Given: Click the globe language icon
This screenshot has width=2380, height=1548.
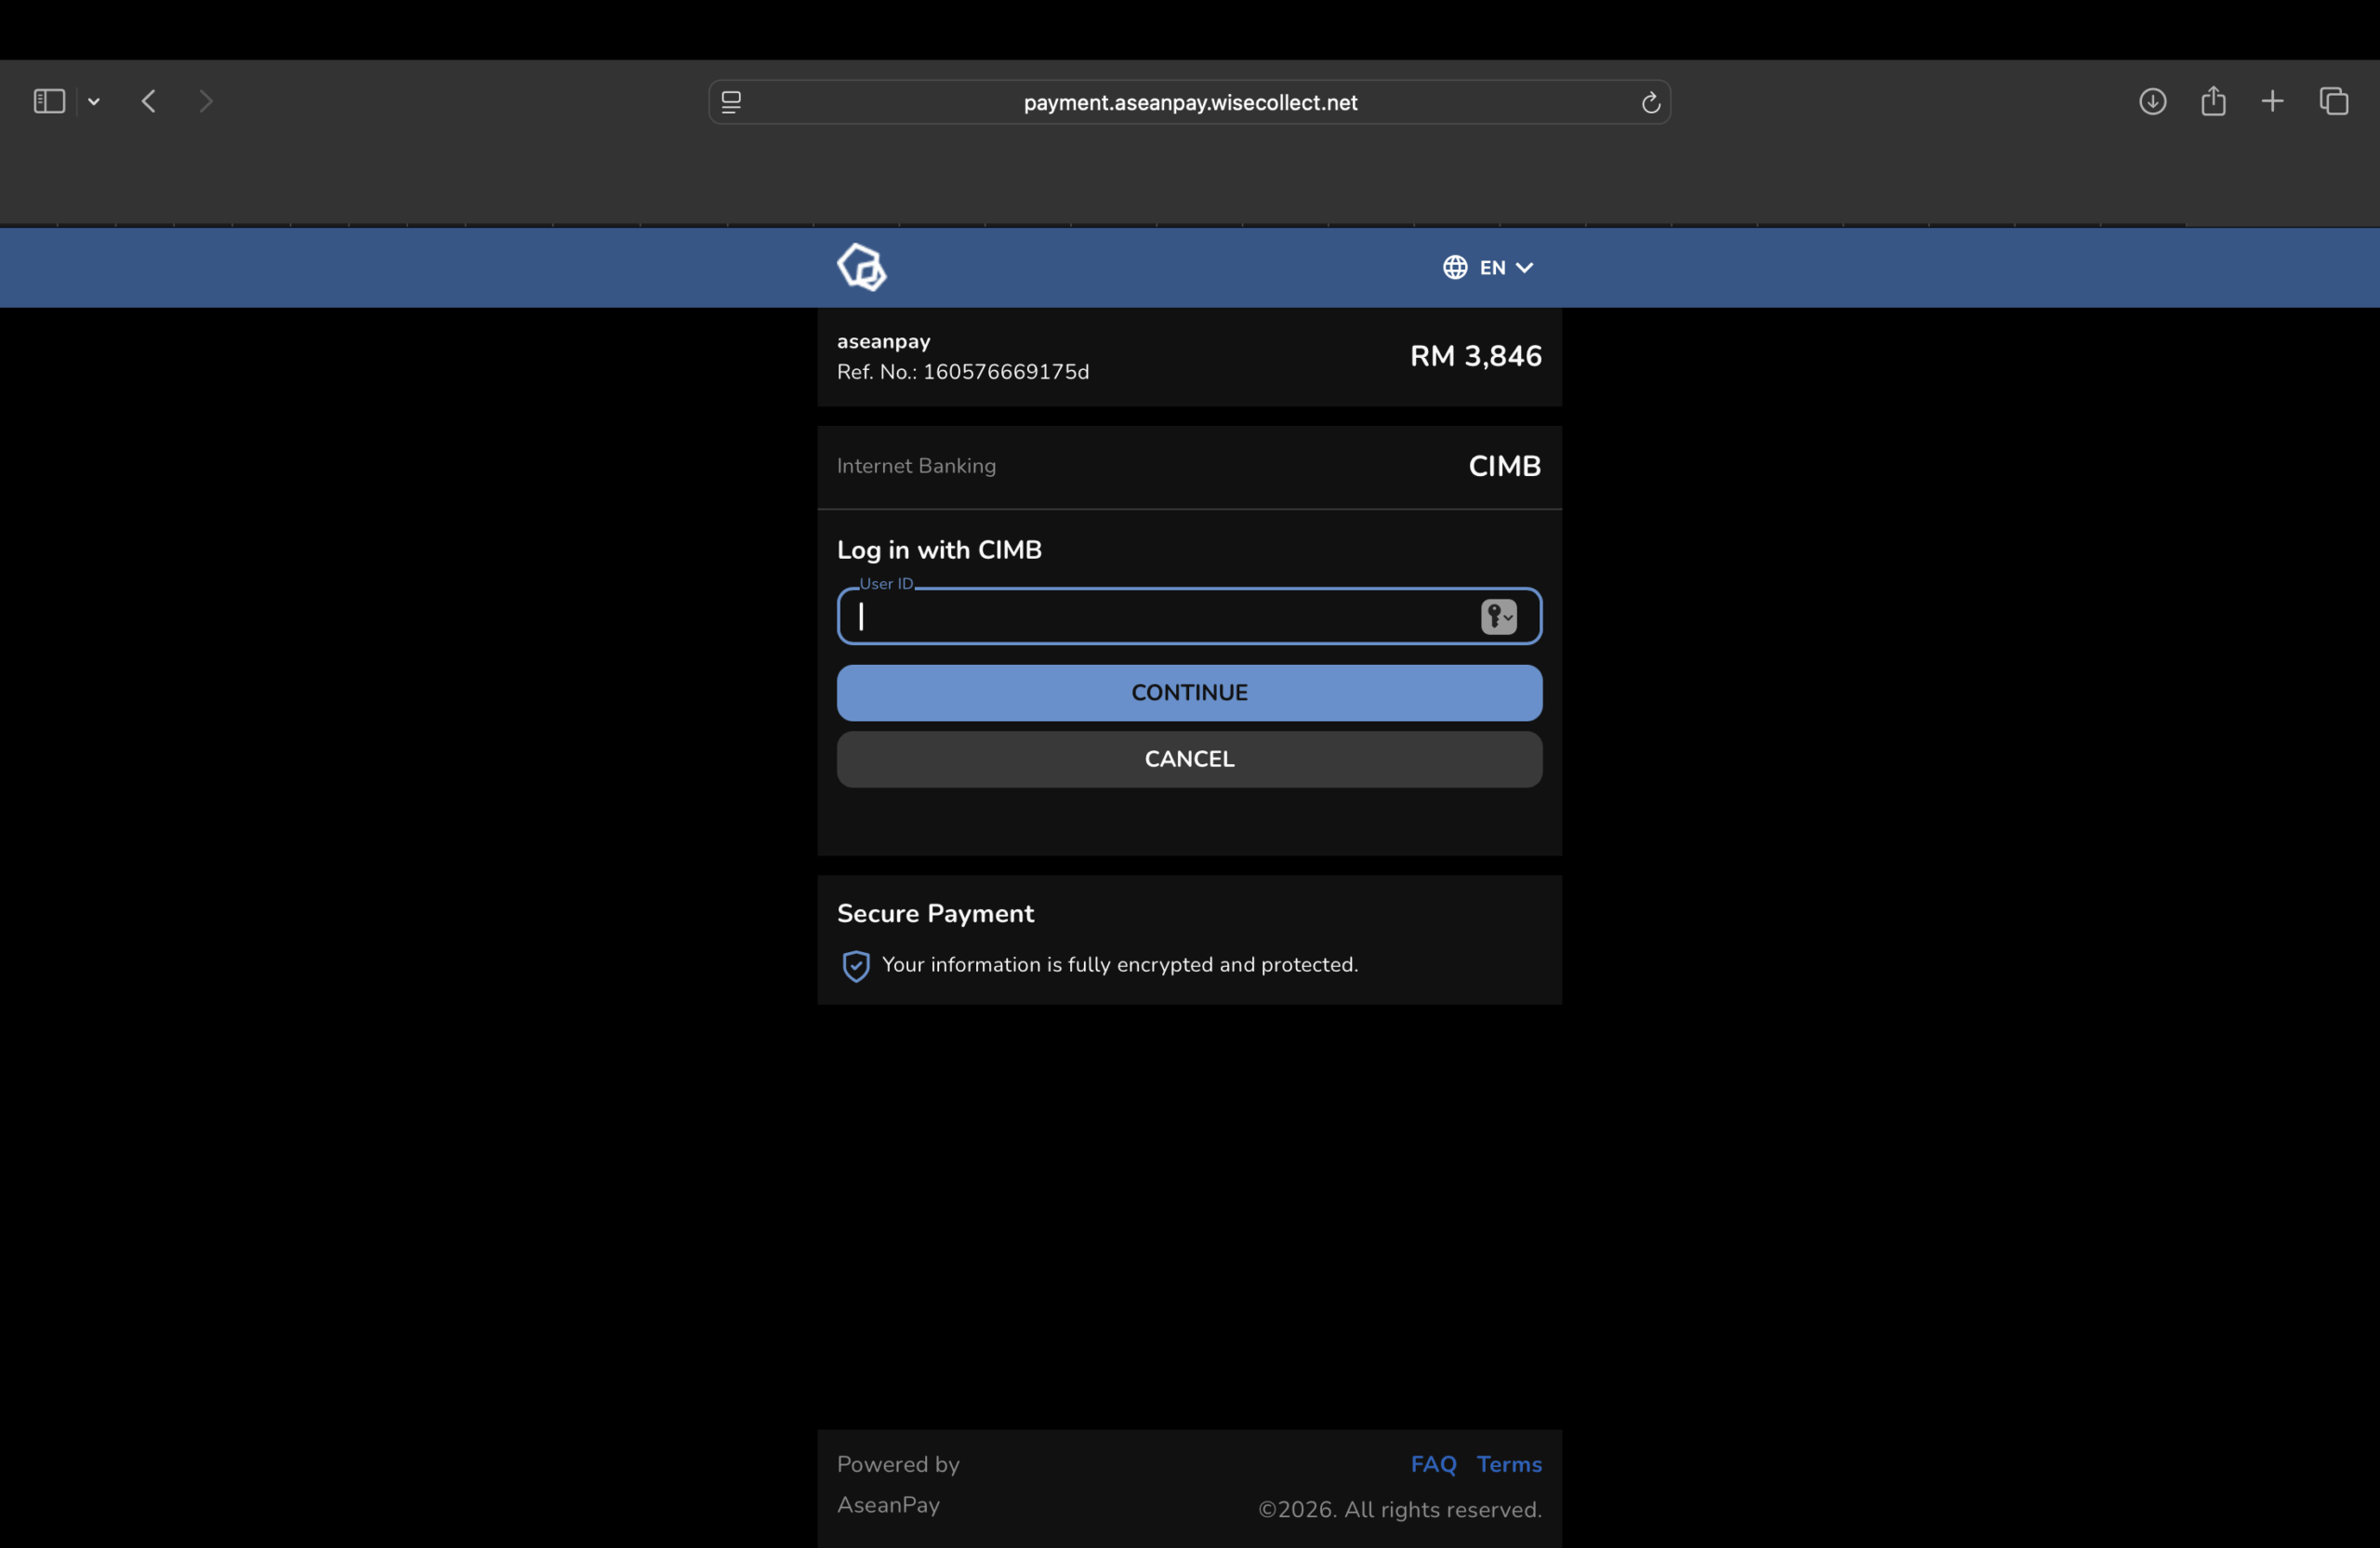Looking at the screenshot, I should (1454, 267).
